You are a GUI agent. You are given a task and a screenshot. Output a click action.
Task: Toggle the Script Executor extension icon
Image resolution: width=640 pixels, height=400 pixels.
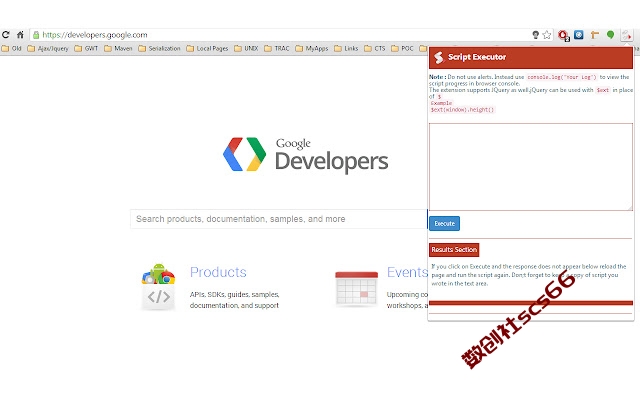(x=626, y=36)
